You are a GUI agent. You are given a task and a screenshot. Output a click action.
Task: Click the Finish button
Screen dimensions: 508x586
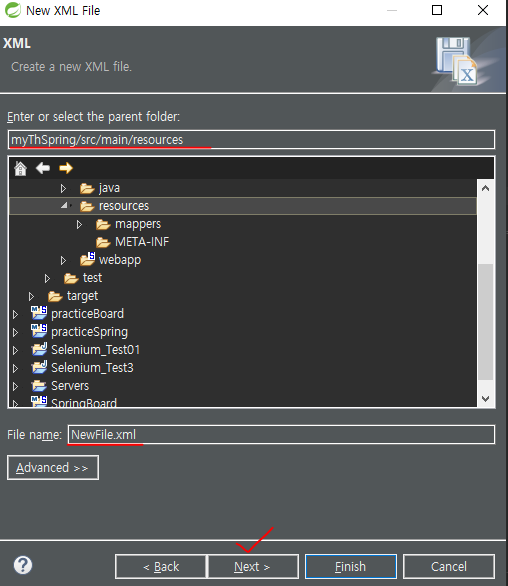351,567
